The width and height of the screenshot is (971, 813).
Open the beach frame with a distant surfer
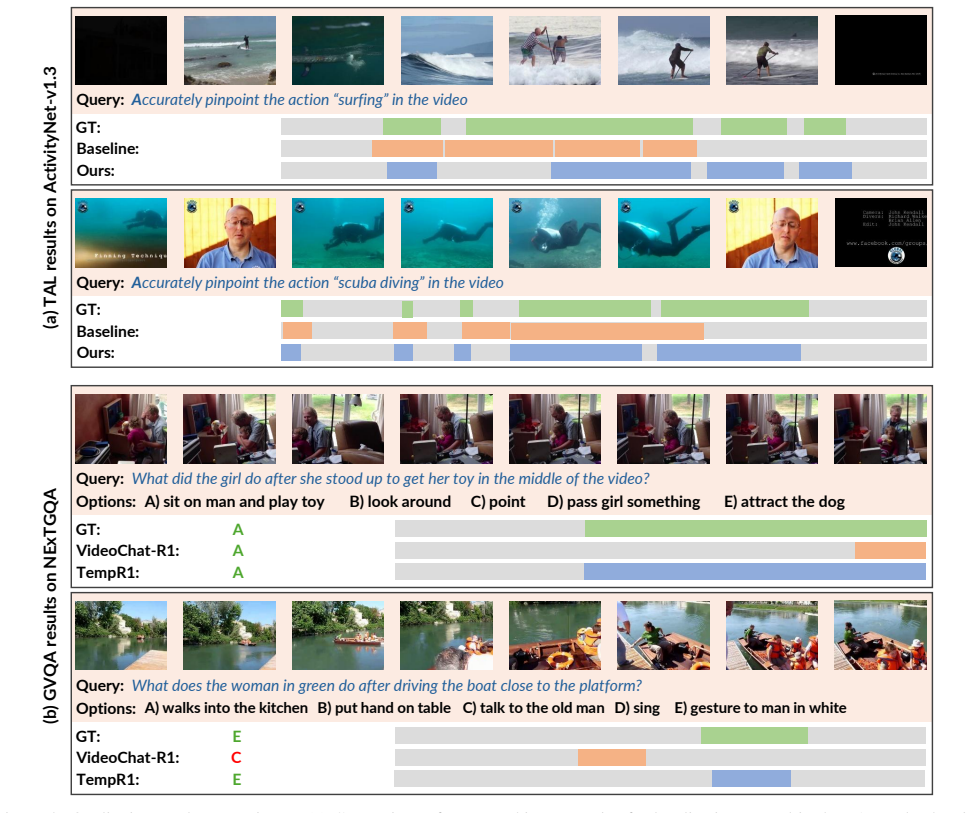tap(230, 50)
